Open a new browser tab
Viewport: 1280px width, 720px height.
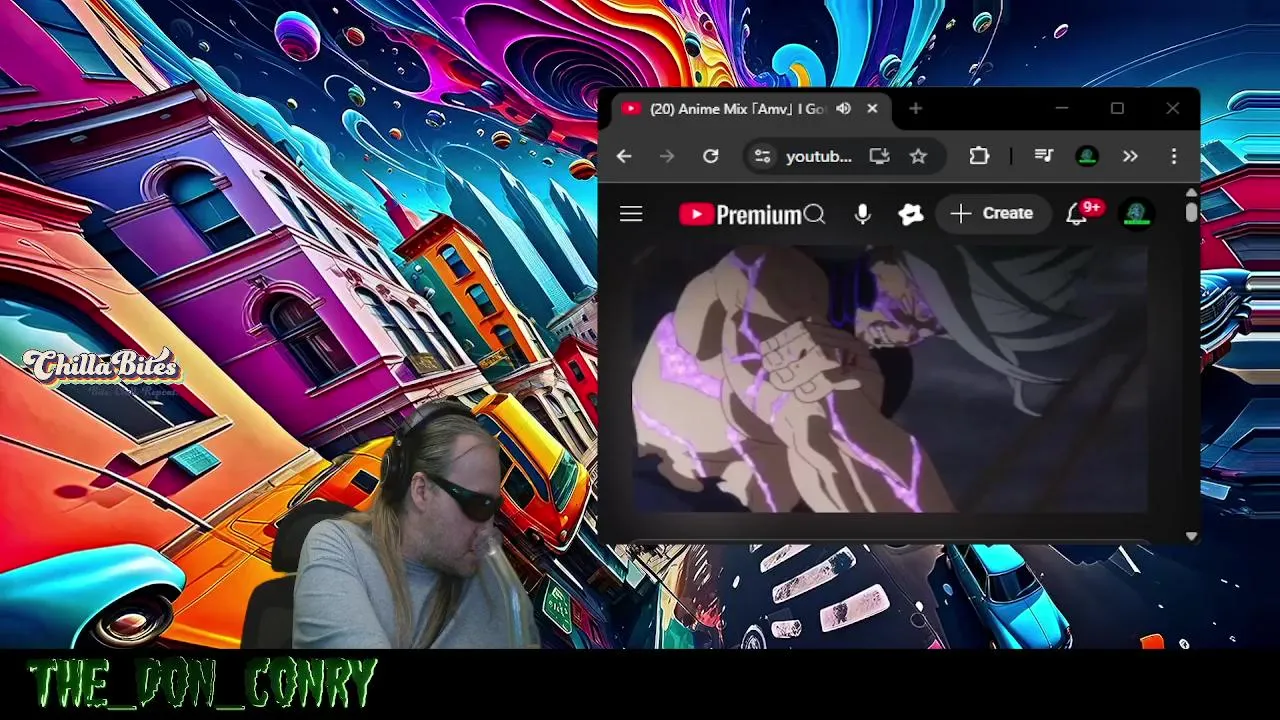[916, 109]
